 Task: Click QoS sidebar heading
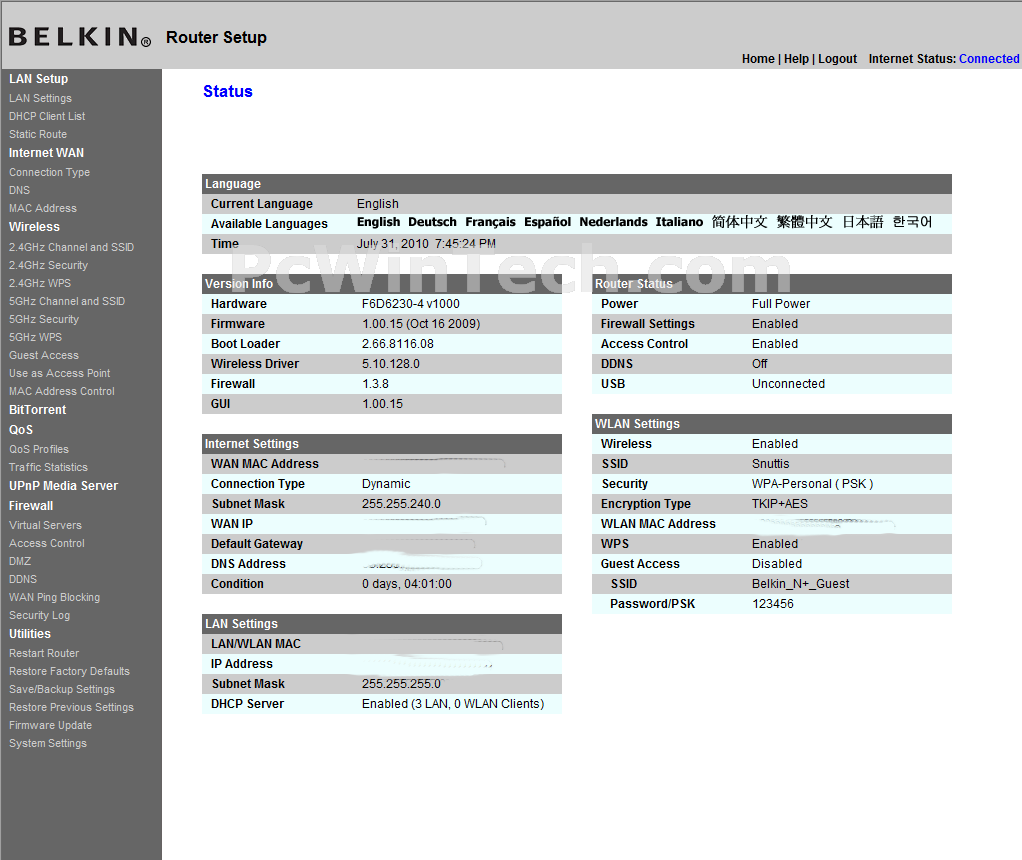click(21, 430)
